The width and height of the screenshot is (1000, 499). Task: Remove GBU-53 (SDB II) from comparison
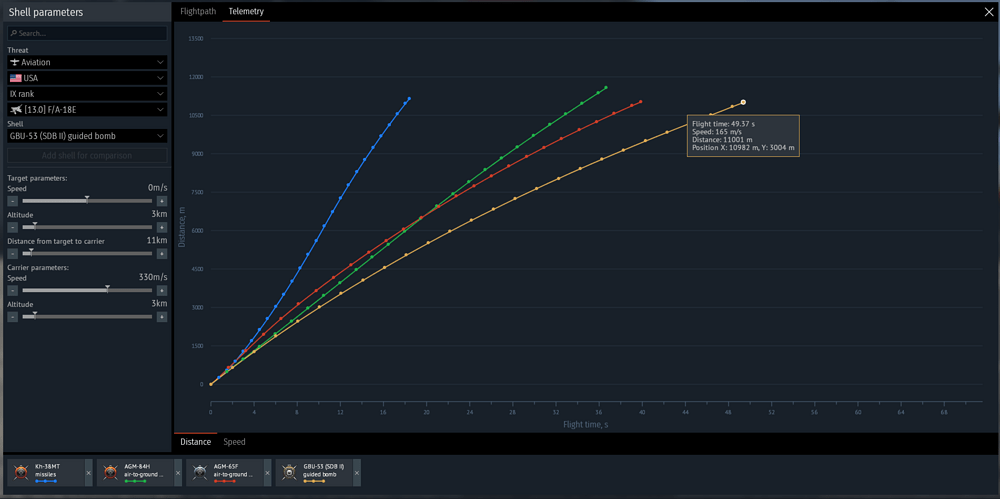(x=357, y=473)
